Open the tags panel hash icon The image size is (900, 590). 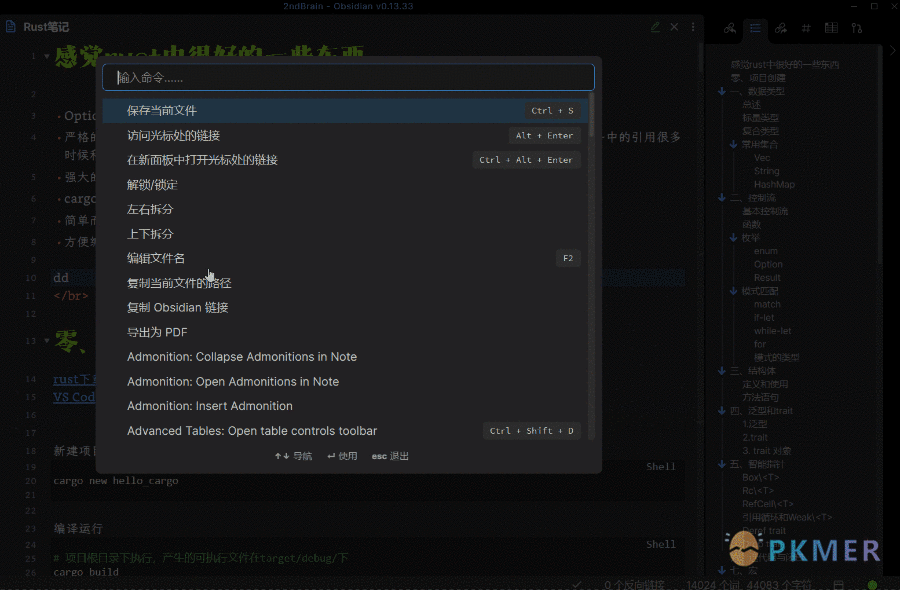[x=806, y=28]
